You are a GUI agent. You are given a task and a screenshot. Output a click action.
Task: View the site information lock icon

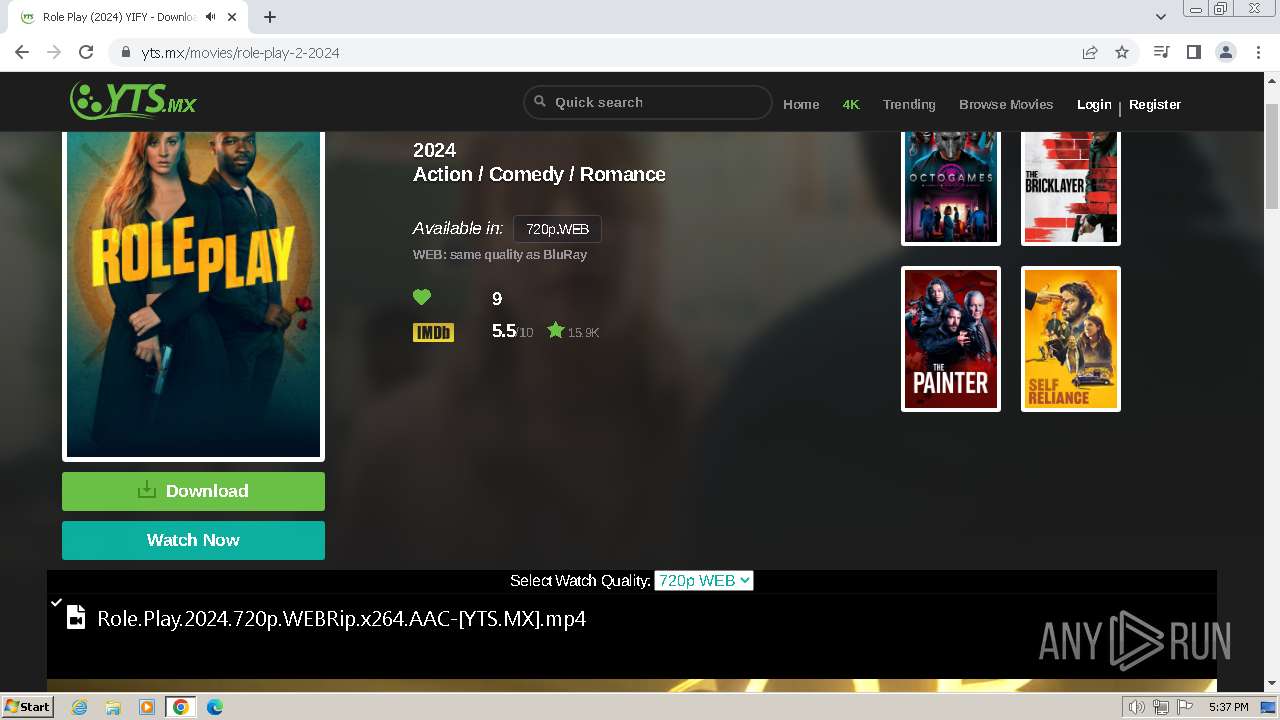click(x=125, y=53)
